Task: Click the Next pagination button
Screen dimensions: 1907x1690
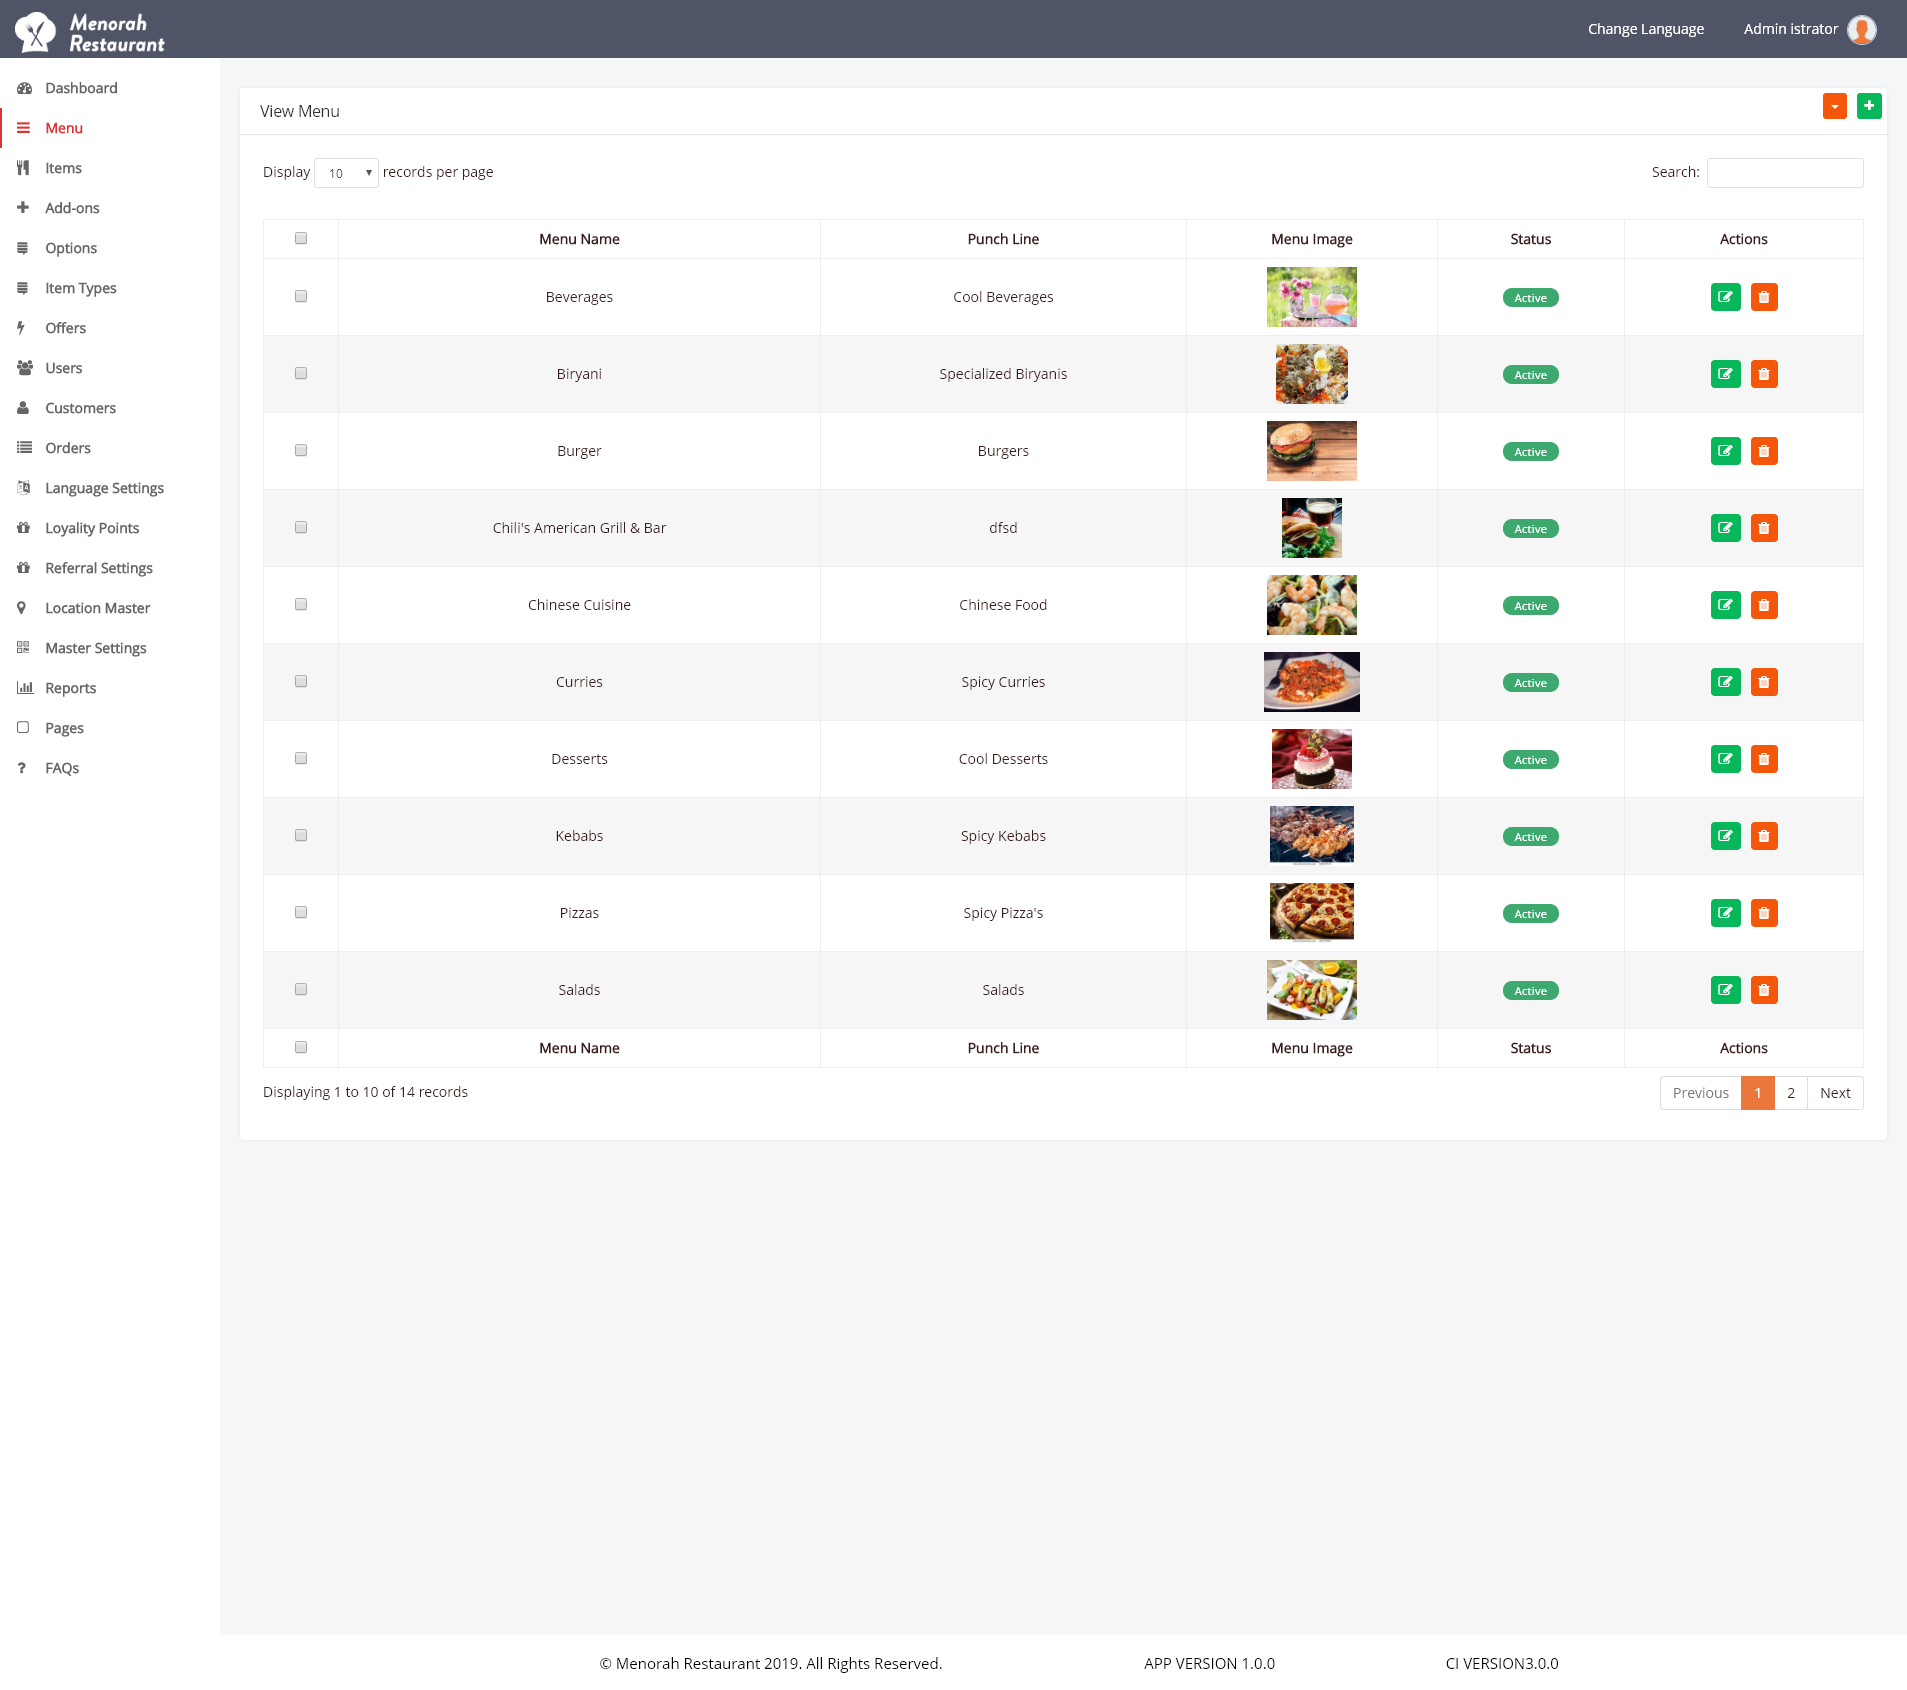Action: coord(1835,1093)
